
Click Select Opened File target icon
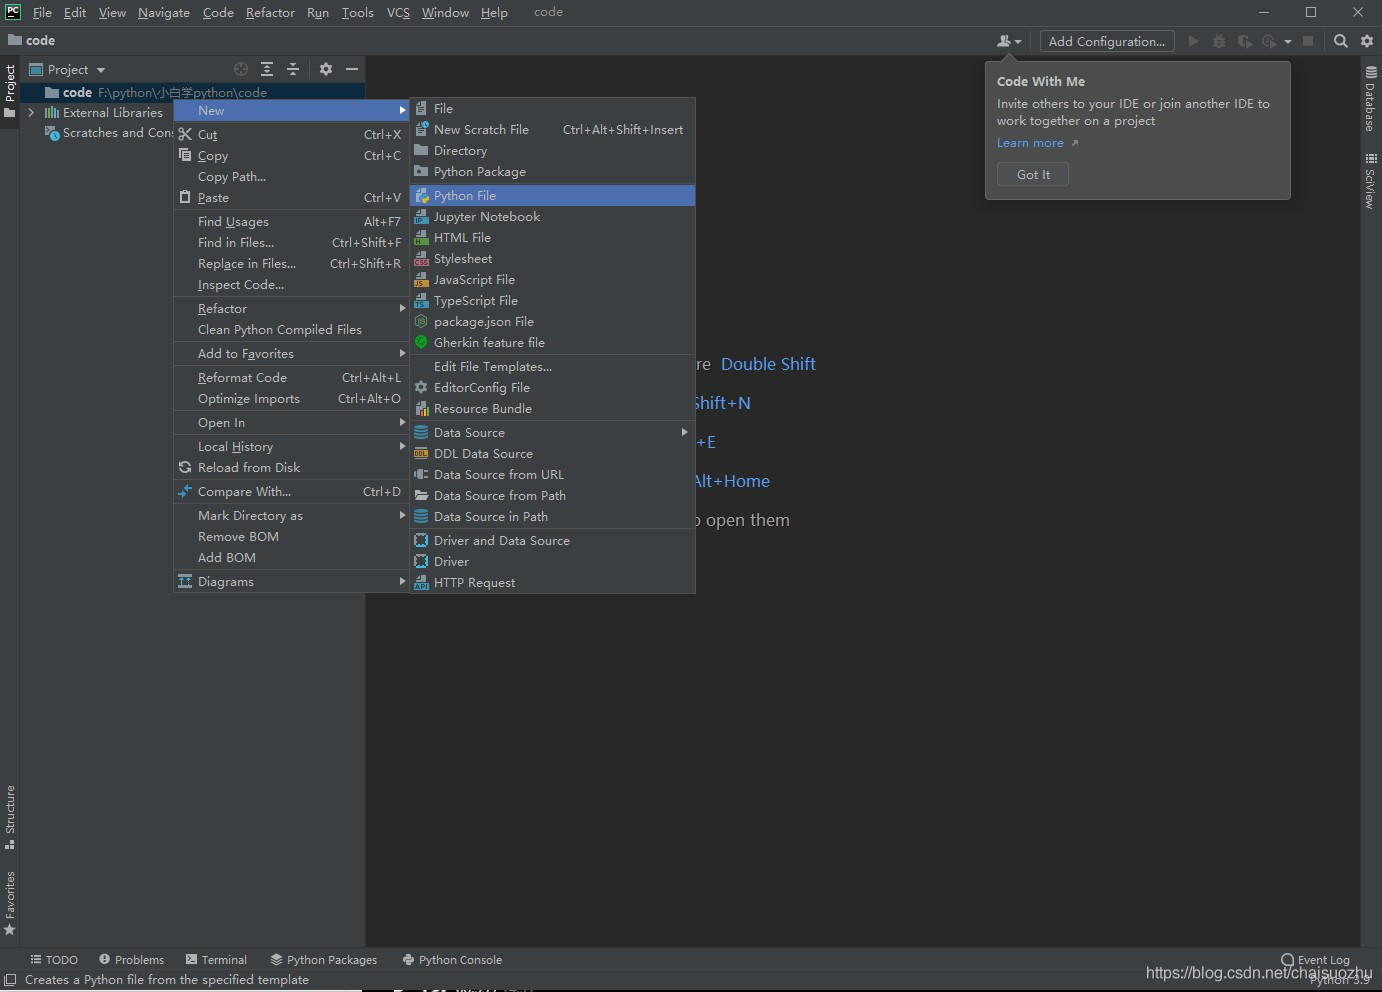click(241, 69)
